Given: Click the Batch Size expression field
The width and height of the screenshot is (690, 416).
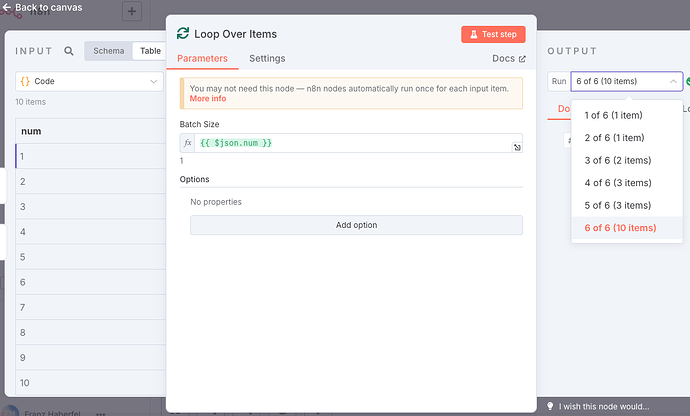Looking at the screenshot, I should click(x=359, y=143).
